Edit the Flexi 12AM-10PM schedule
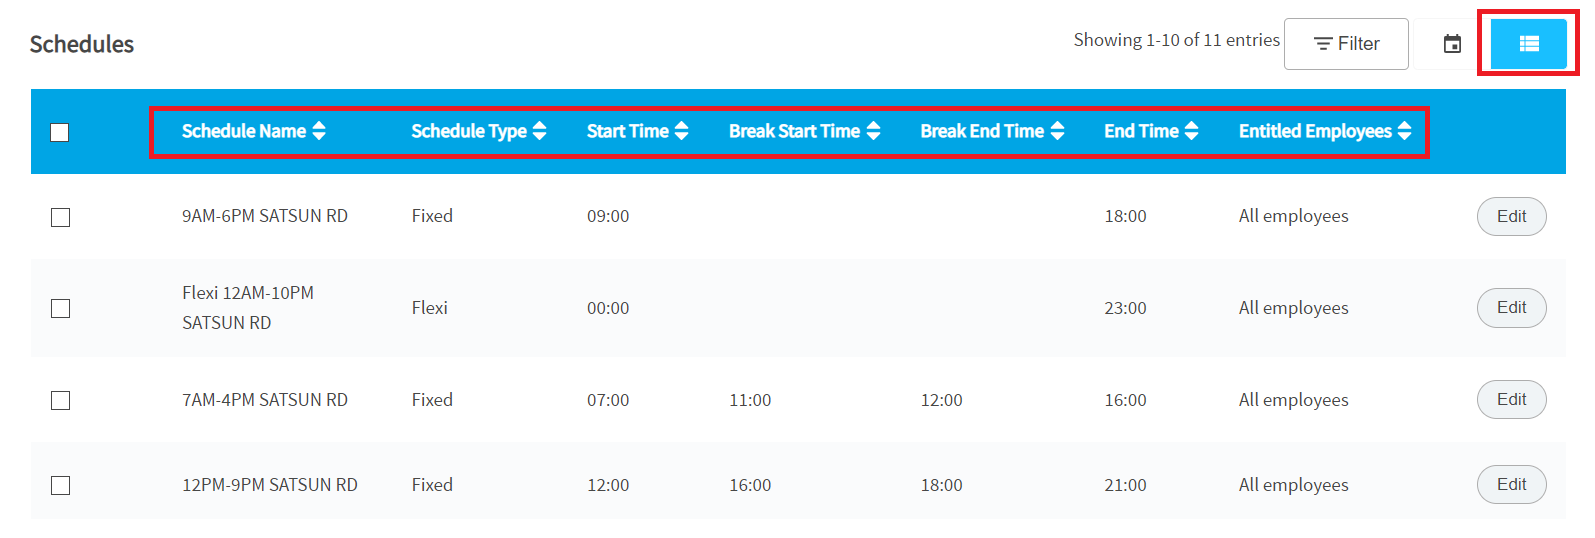This screenshot has width=1595, height=538. (1511, 308)
